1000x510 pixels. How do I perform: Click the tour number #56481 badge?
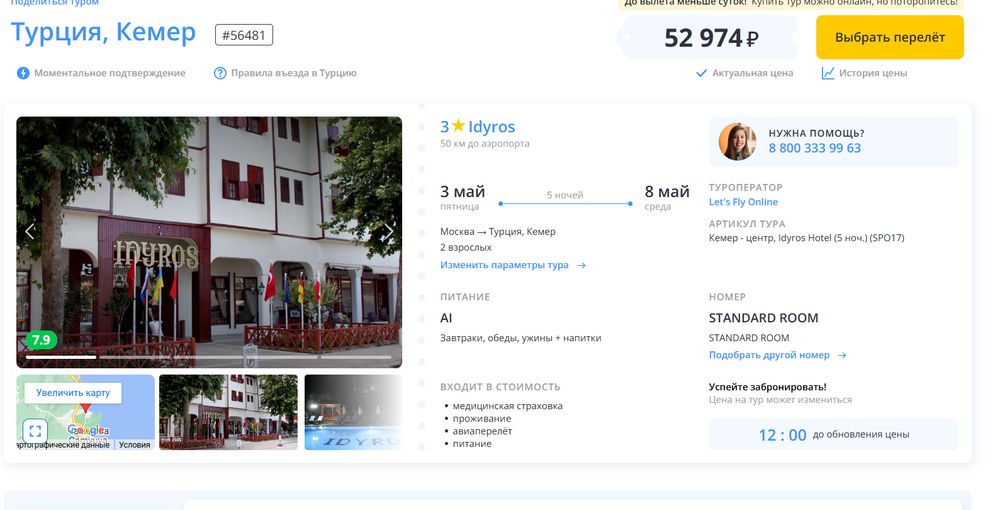(244, 35)
